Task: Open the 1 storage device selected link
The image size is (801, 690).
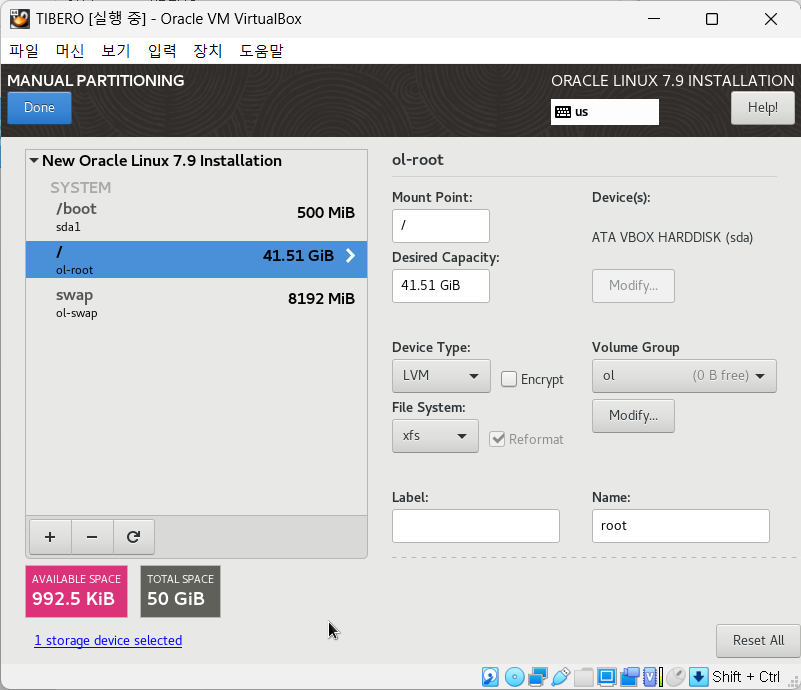Action: tap(108, 640)
